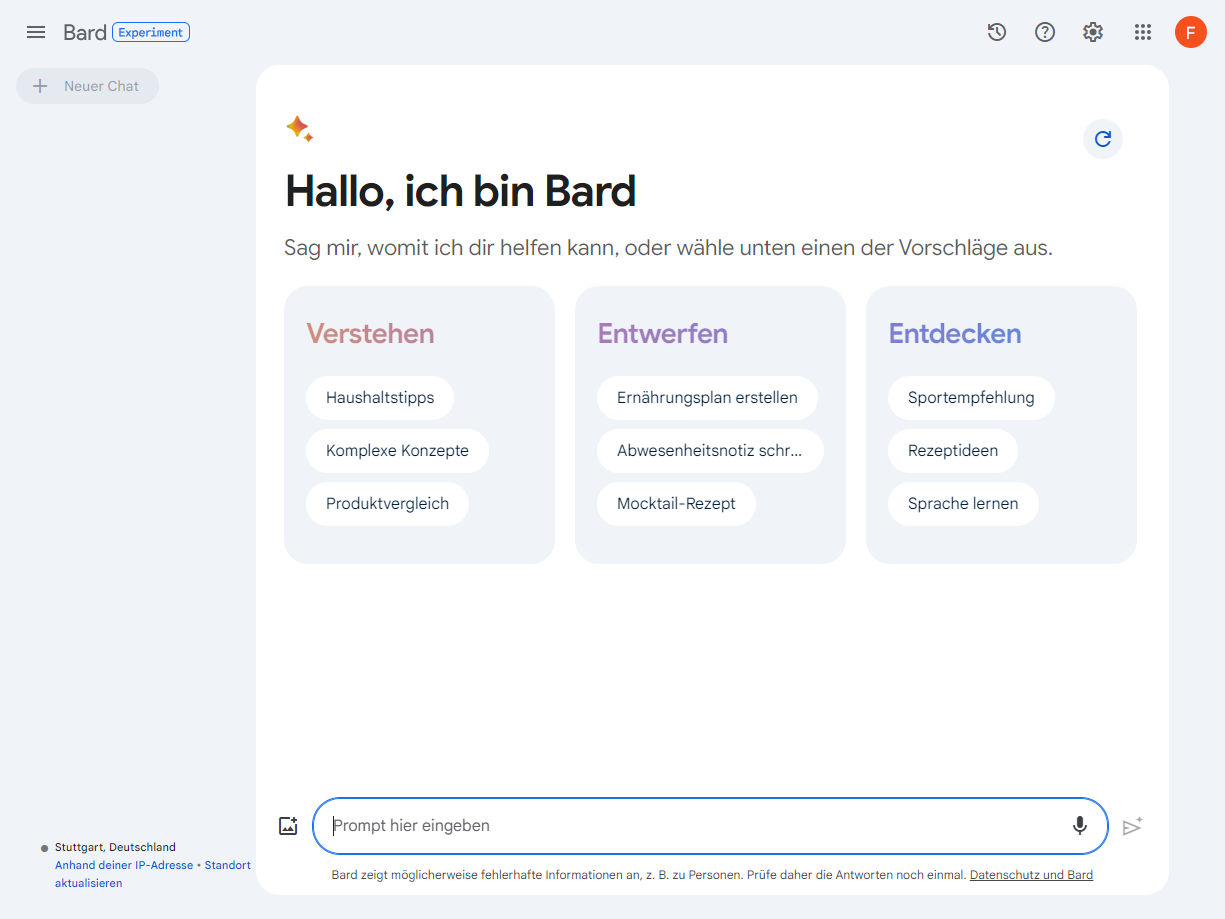The width and height of the screenshot is (1225, 919).
Task: Start a Neuer Chat
Action: tap(87, 85)
